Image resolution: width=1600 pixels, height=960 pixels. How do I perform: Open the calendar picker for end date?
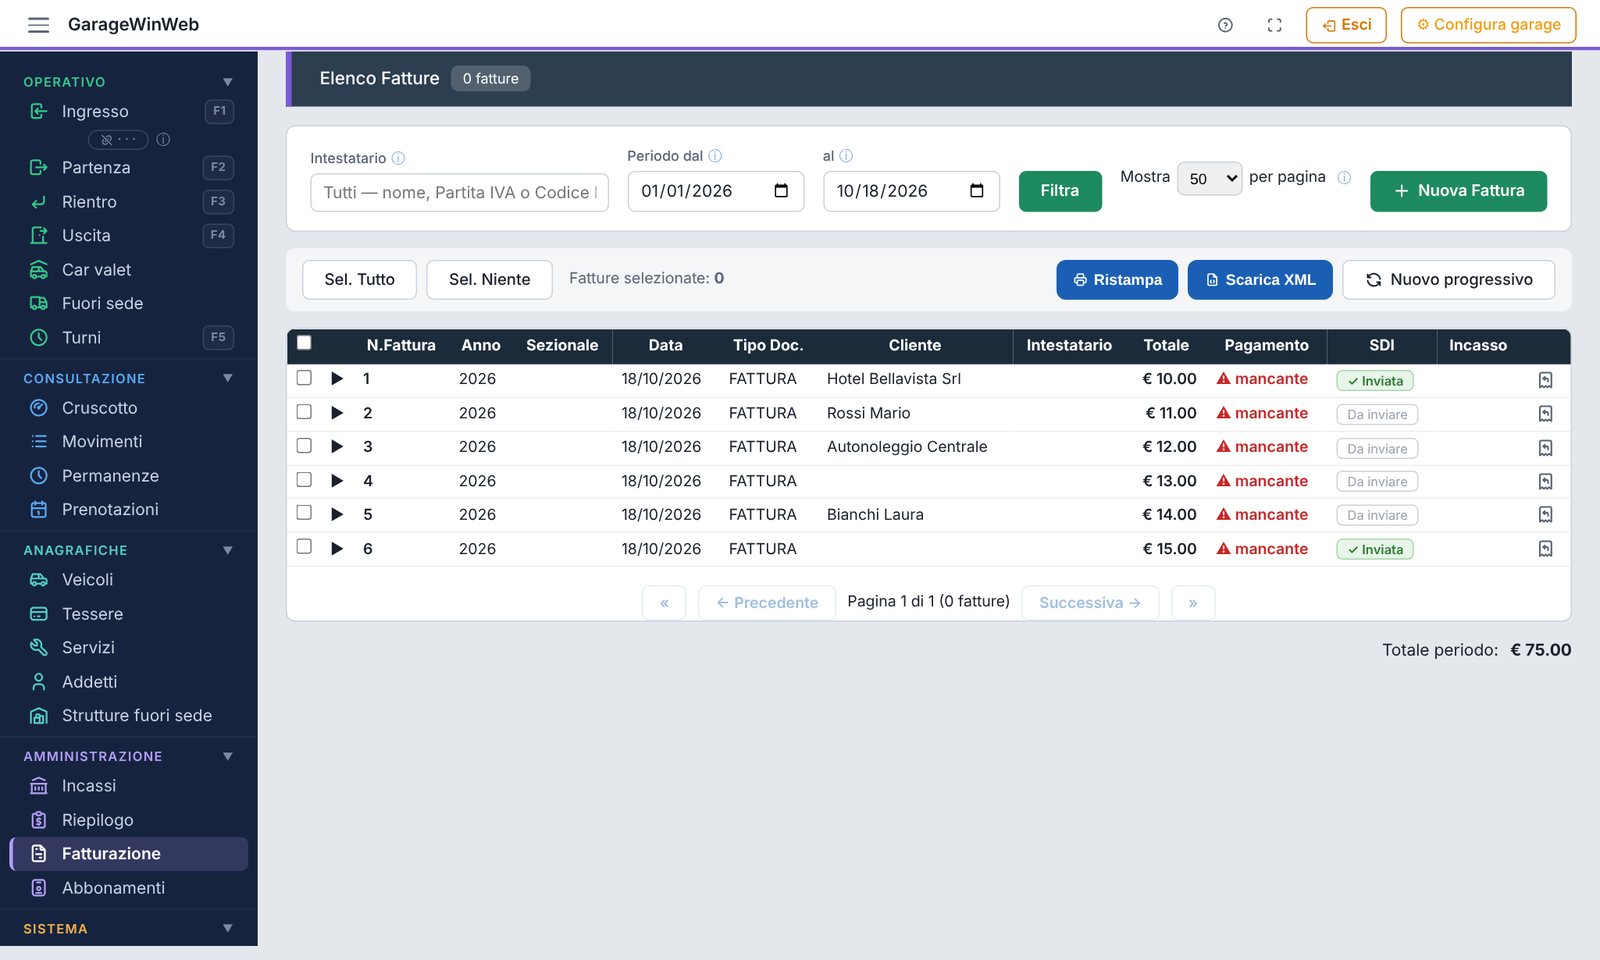(977, 191)
